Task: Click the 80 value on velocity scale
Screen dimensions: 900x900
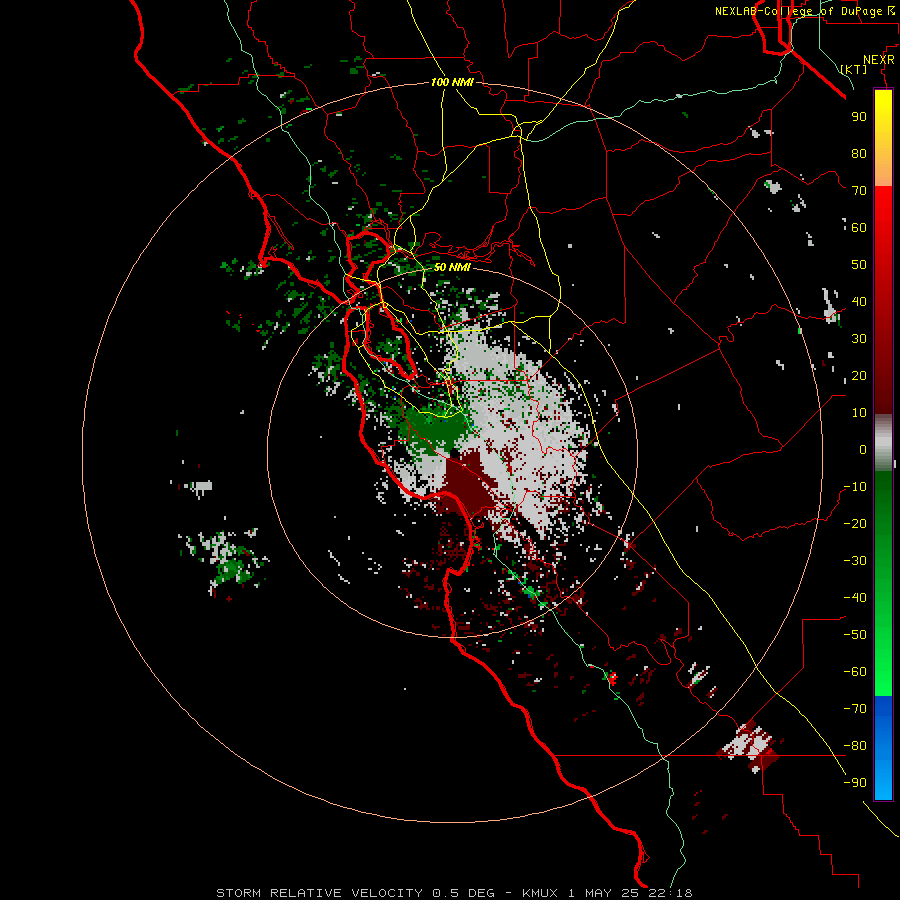Action: coord(859,153)
